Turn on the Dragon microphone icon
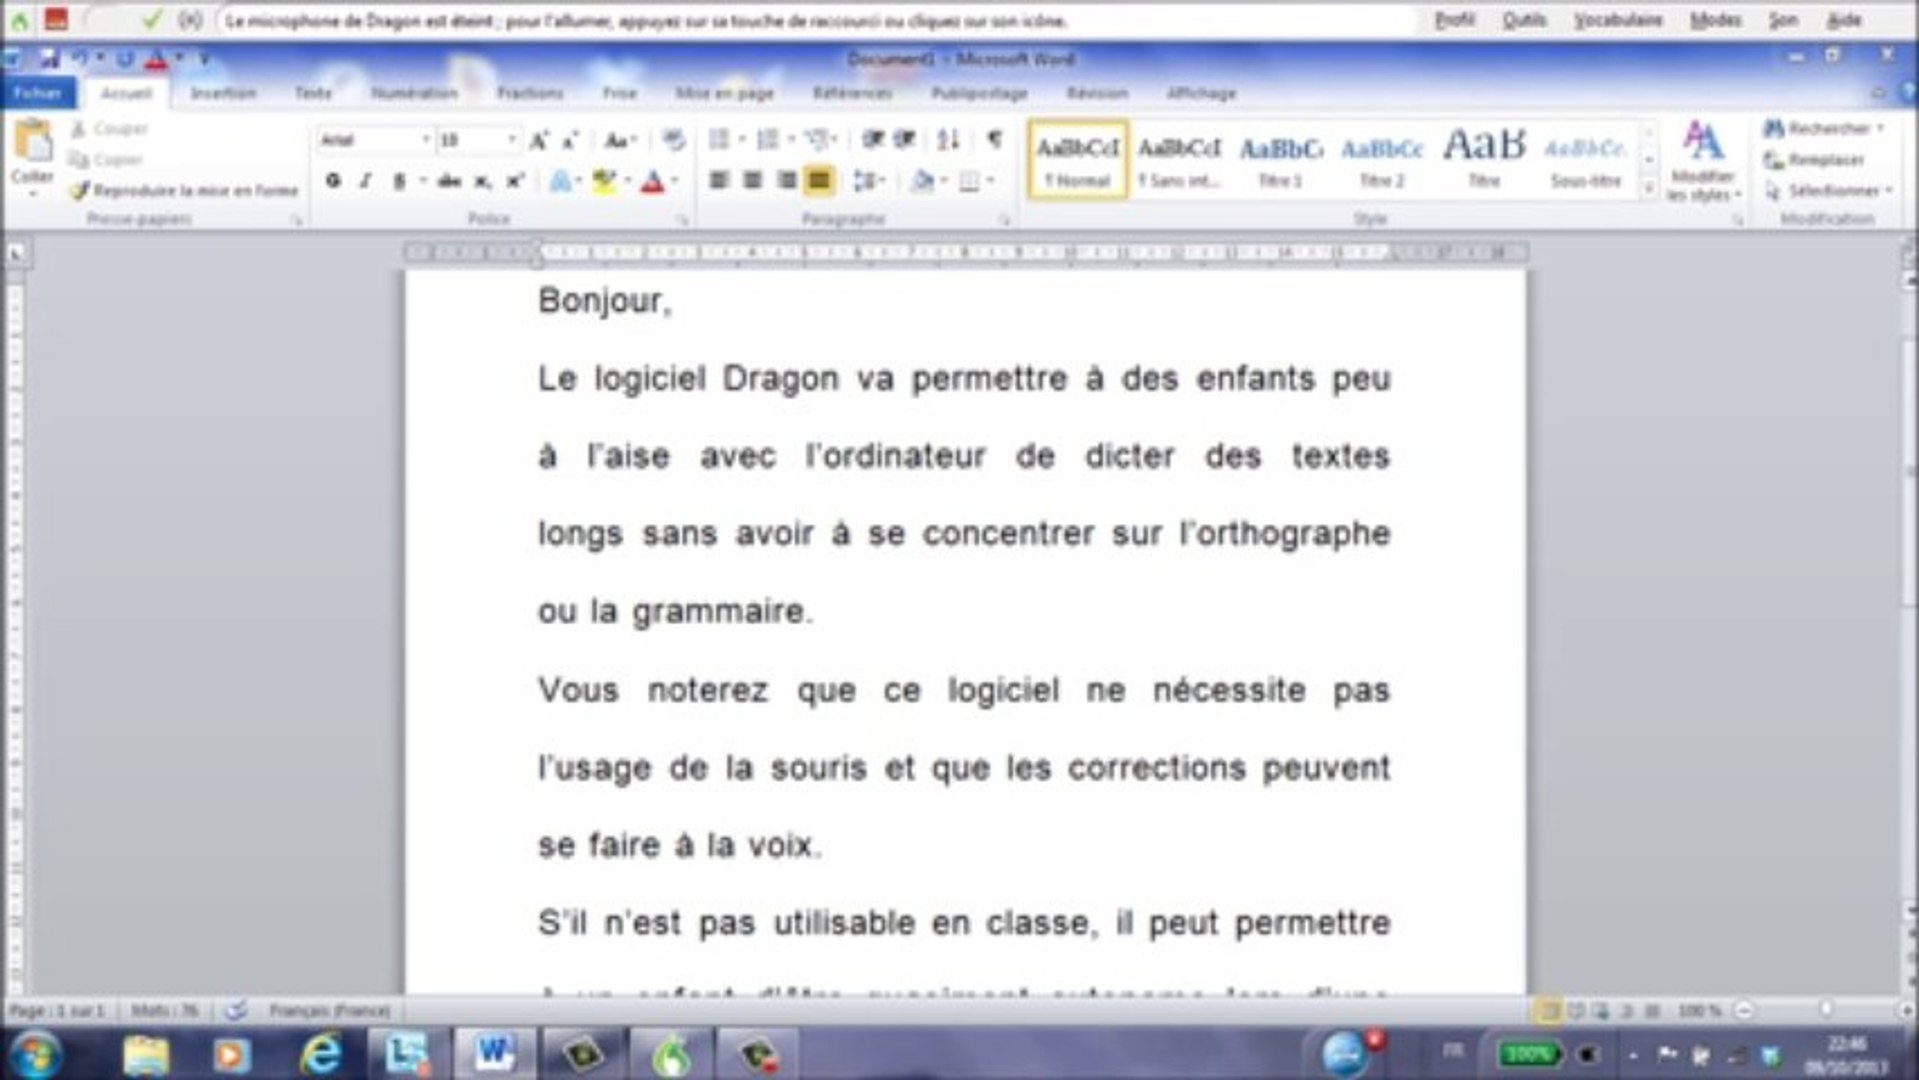The height and width of the screenshot is (1080, 1919). (56, 19)
